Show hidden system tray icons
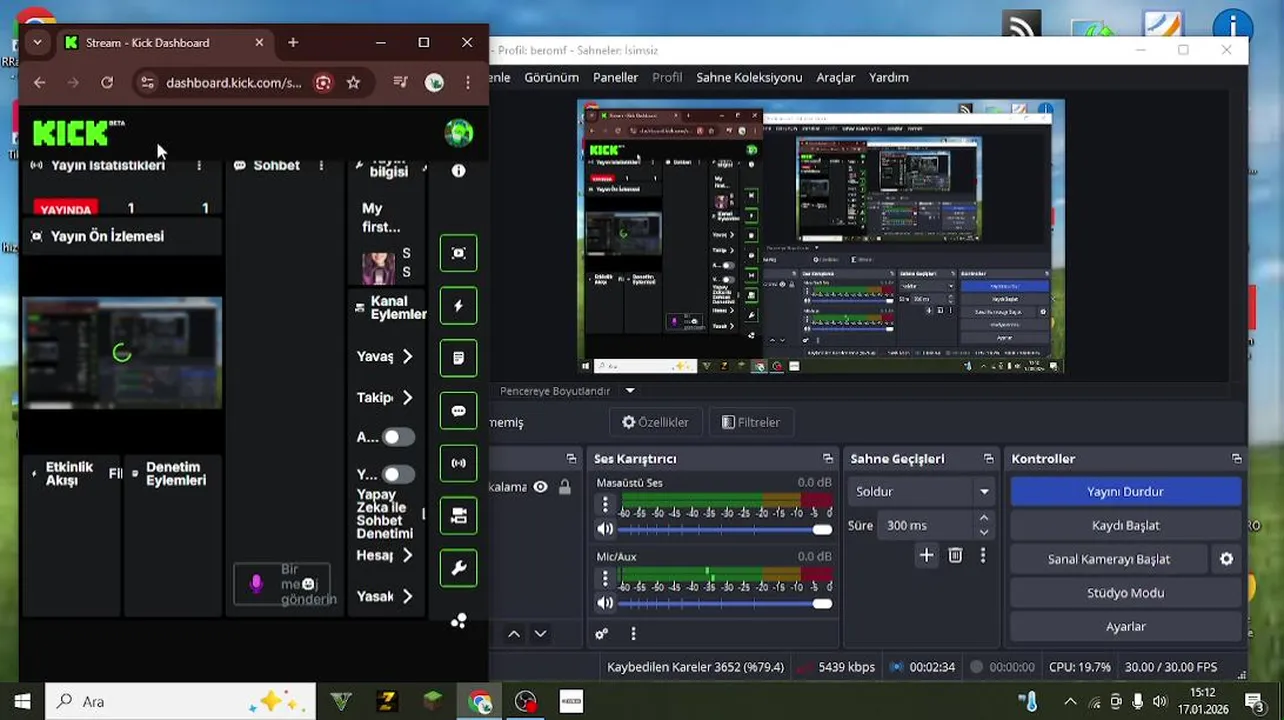 (x=1070, y=702)
